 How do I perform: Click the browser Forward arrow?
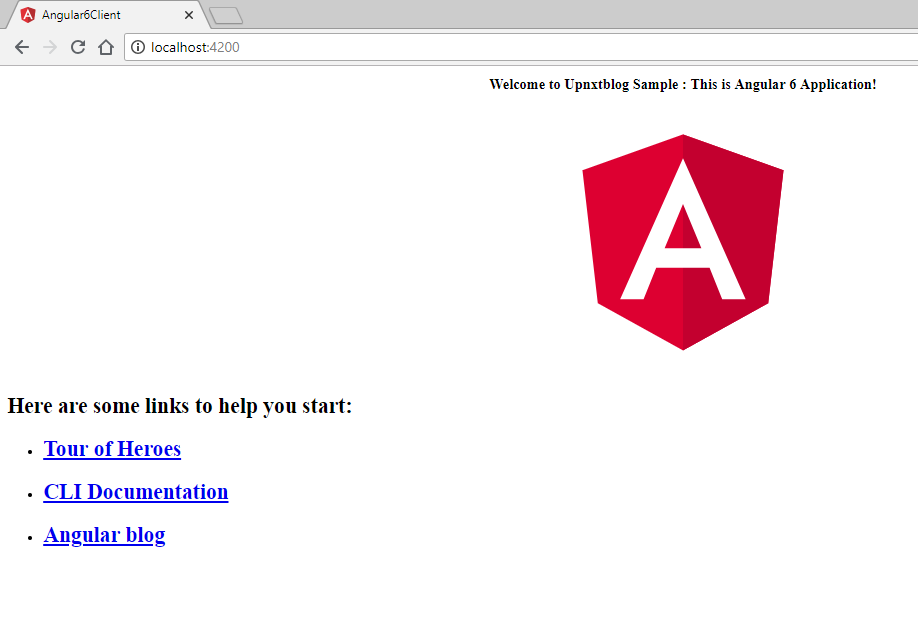coord(50,47)
